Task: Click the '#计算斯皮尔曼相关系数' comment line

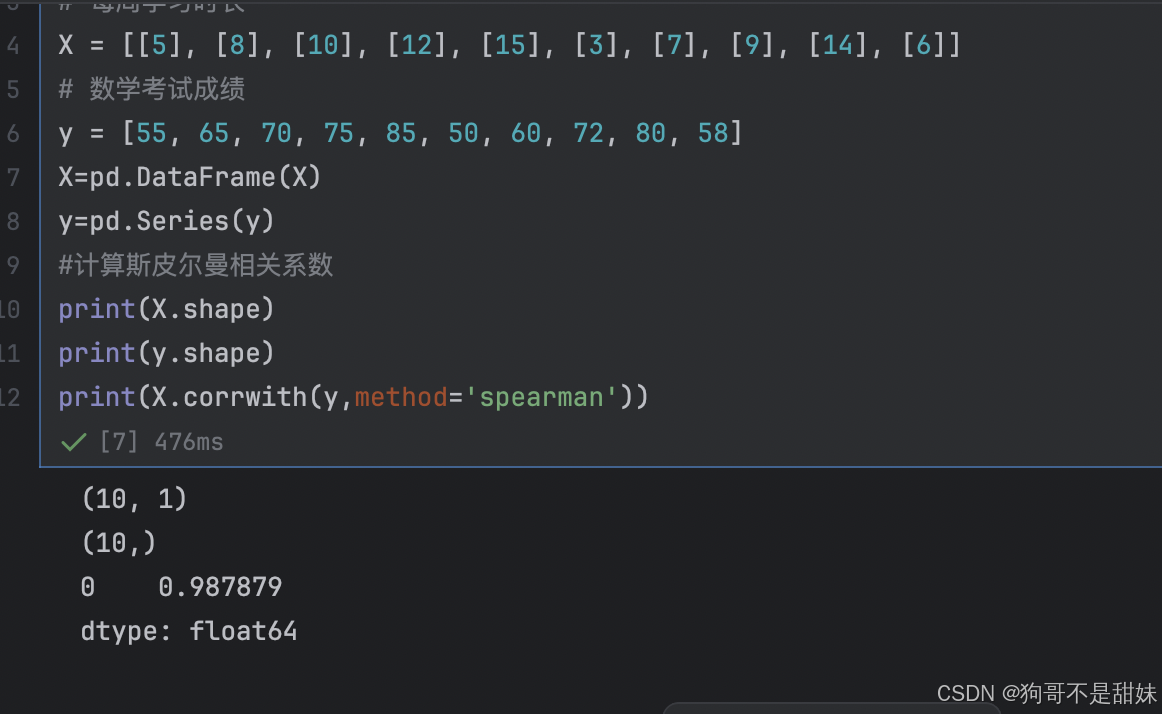Action: (196, 265)
